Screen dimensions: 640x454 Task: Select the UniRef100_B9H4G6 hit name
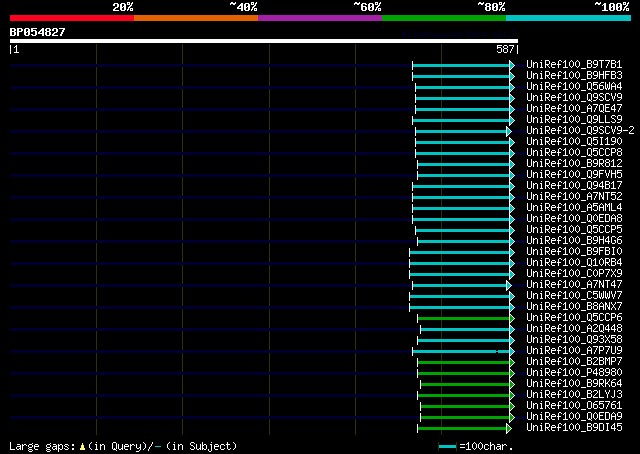tap(574, 241)
